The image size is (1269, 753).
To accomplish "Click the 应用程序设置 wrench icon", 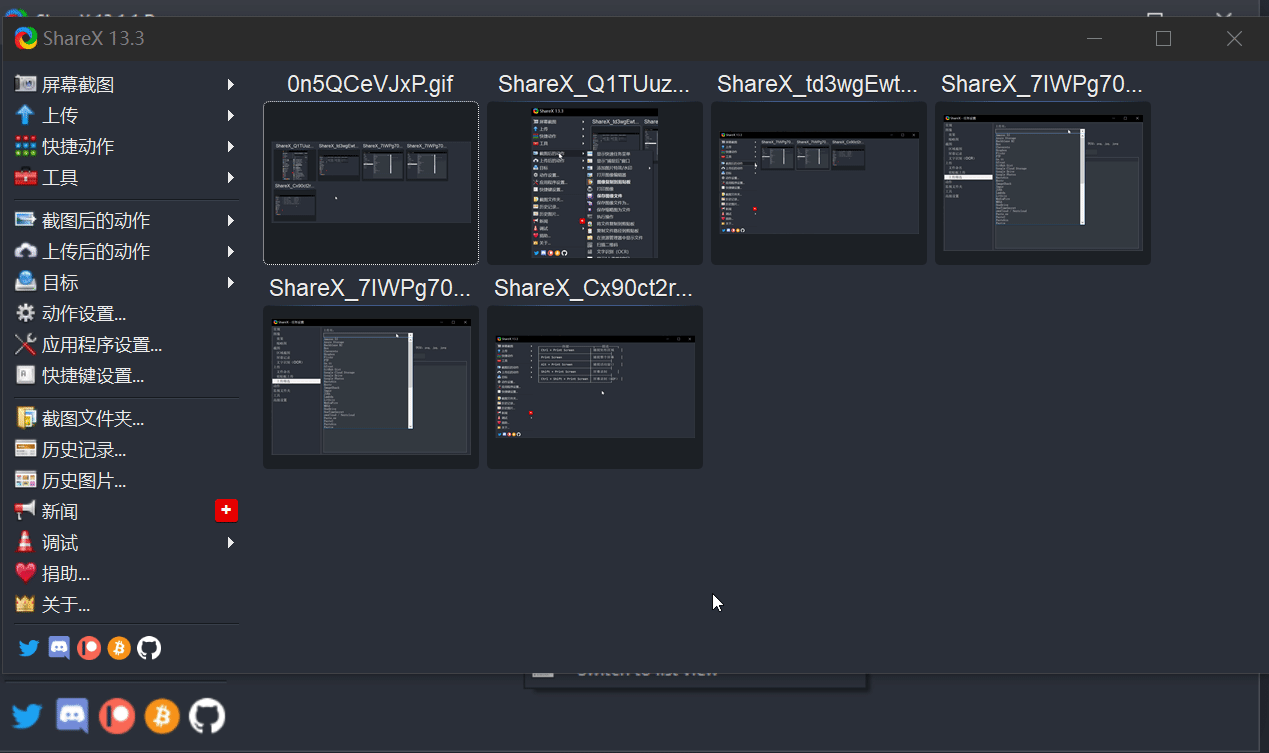I will click(26, 345).
